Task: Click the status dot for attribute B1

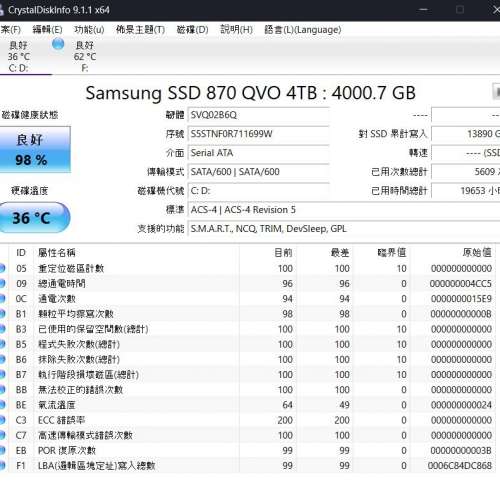Action: (x=2, y=314)
